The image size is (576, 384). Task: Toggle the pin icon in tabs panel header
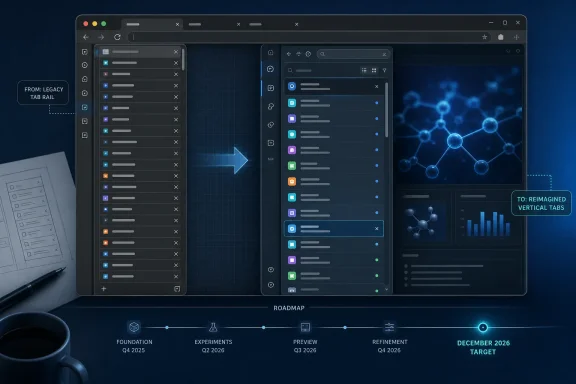(x=385, y=70)
